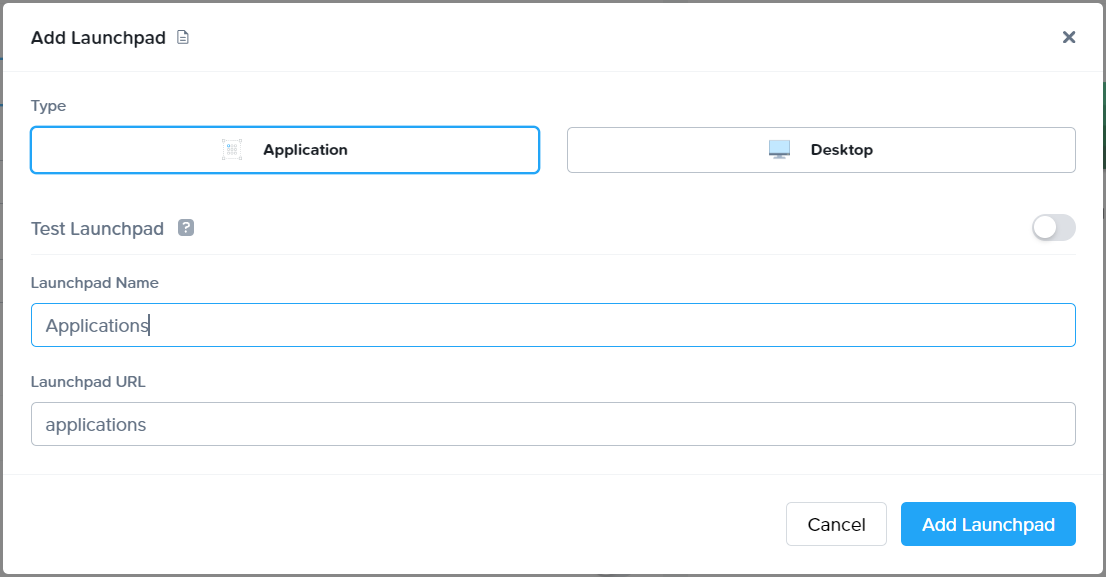Click the grid icon inside the Application card
Screen dimensions: 1106x577
[x=231, y=149]
